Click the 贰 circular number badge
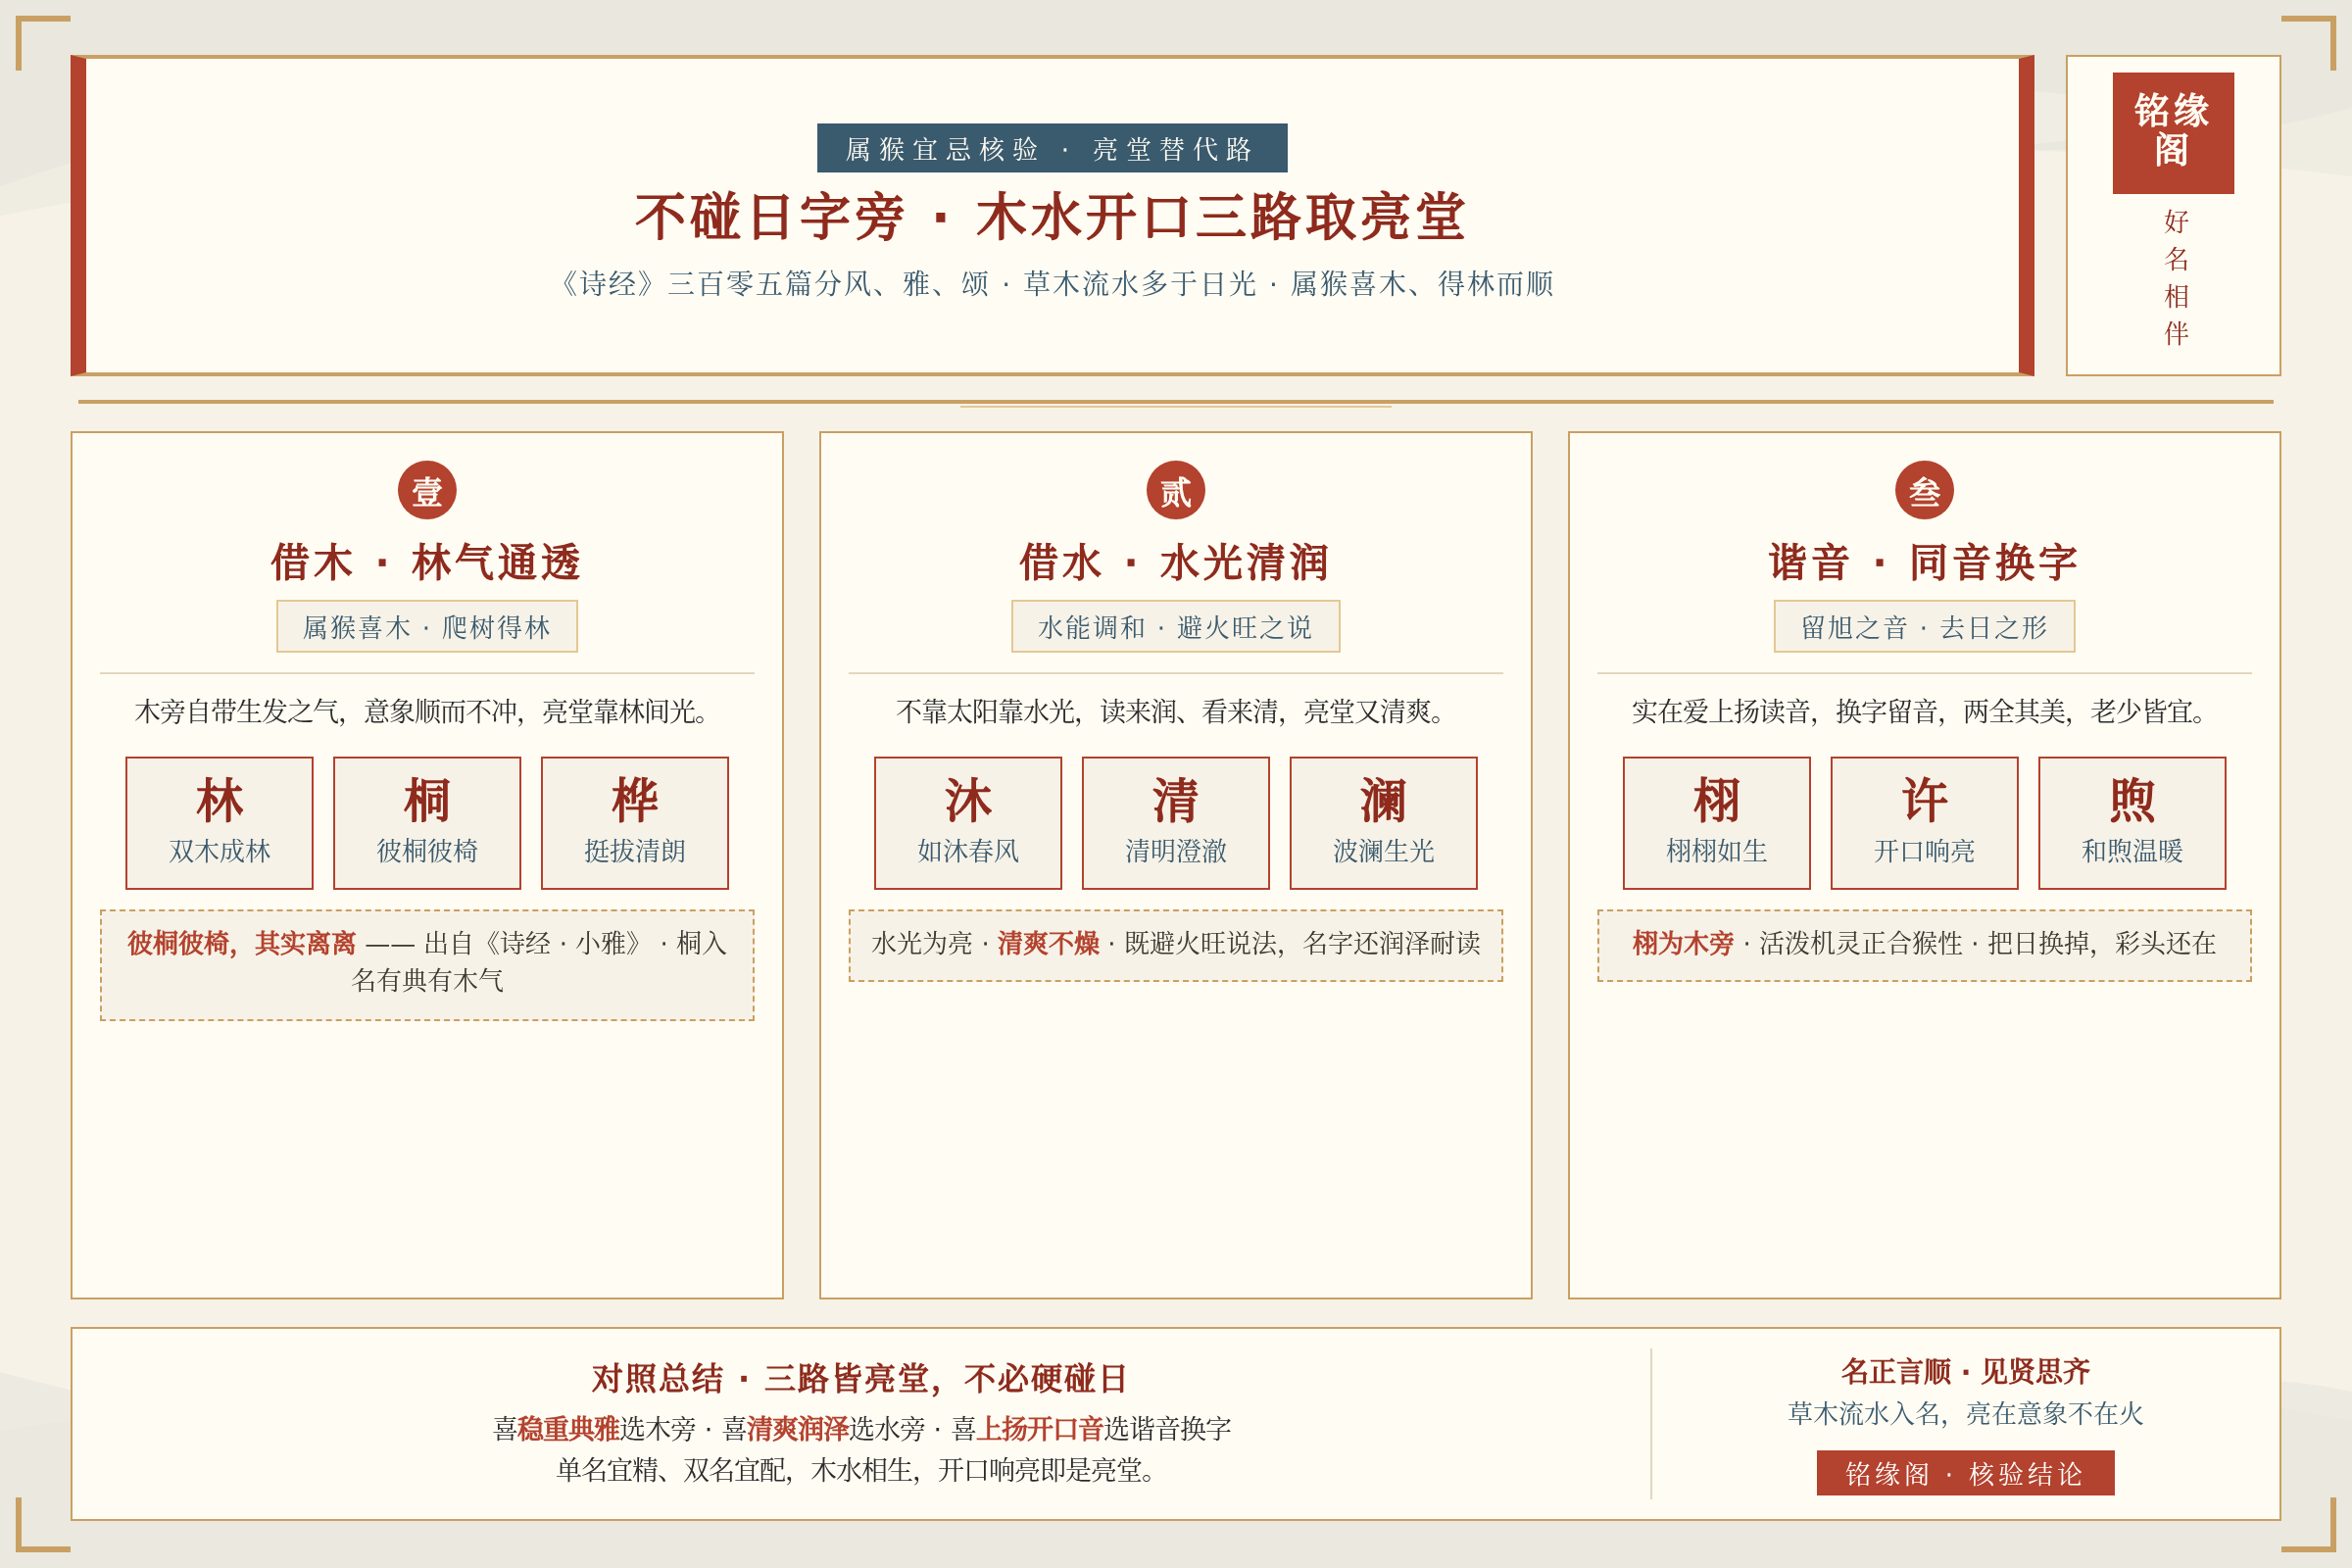This screenshot has height=1568, width=2352. 1175,490
